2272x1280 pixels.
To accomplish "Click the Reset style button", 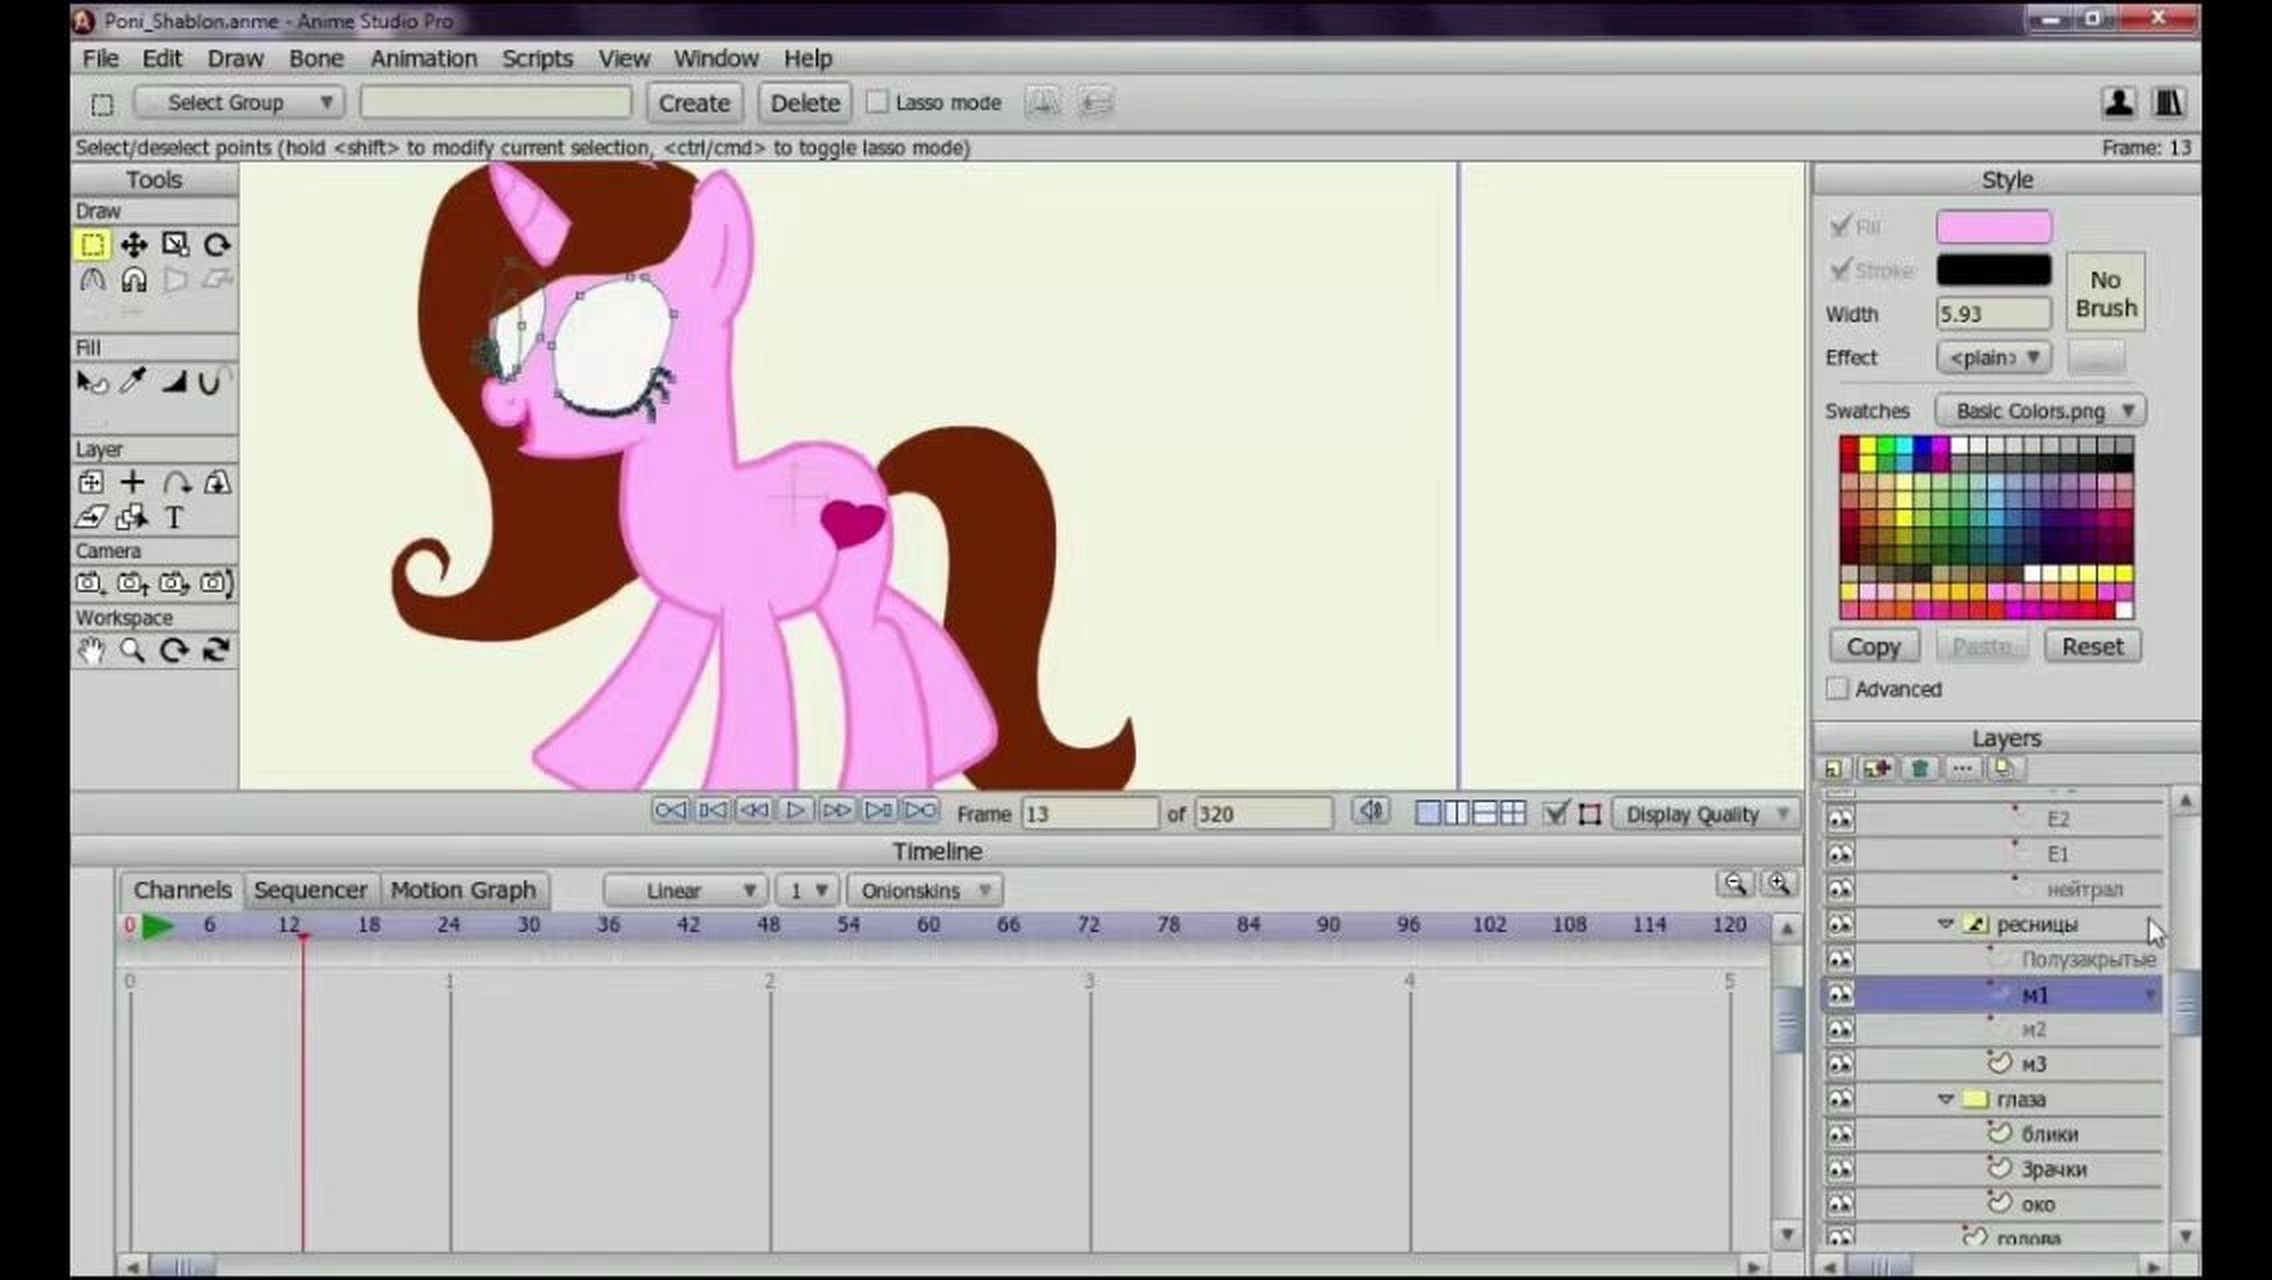I will pyautogui.click(x=2092, y=646).
